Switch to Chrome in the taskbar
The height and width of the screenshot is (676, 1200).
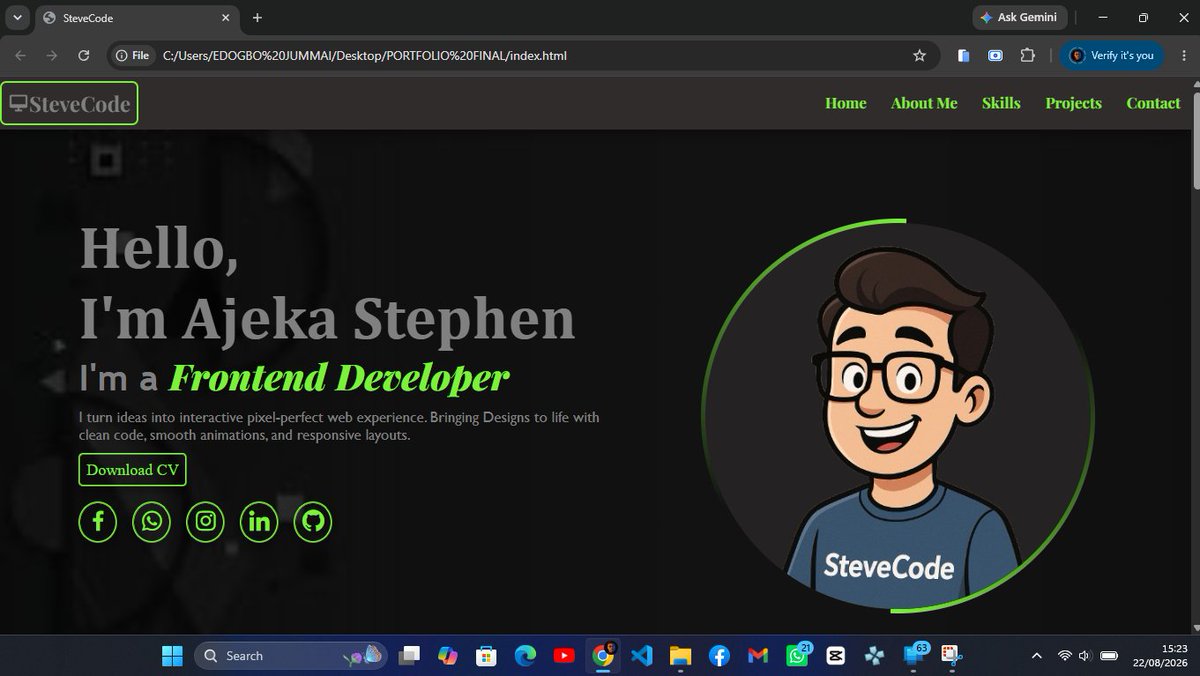pos(603,656)
